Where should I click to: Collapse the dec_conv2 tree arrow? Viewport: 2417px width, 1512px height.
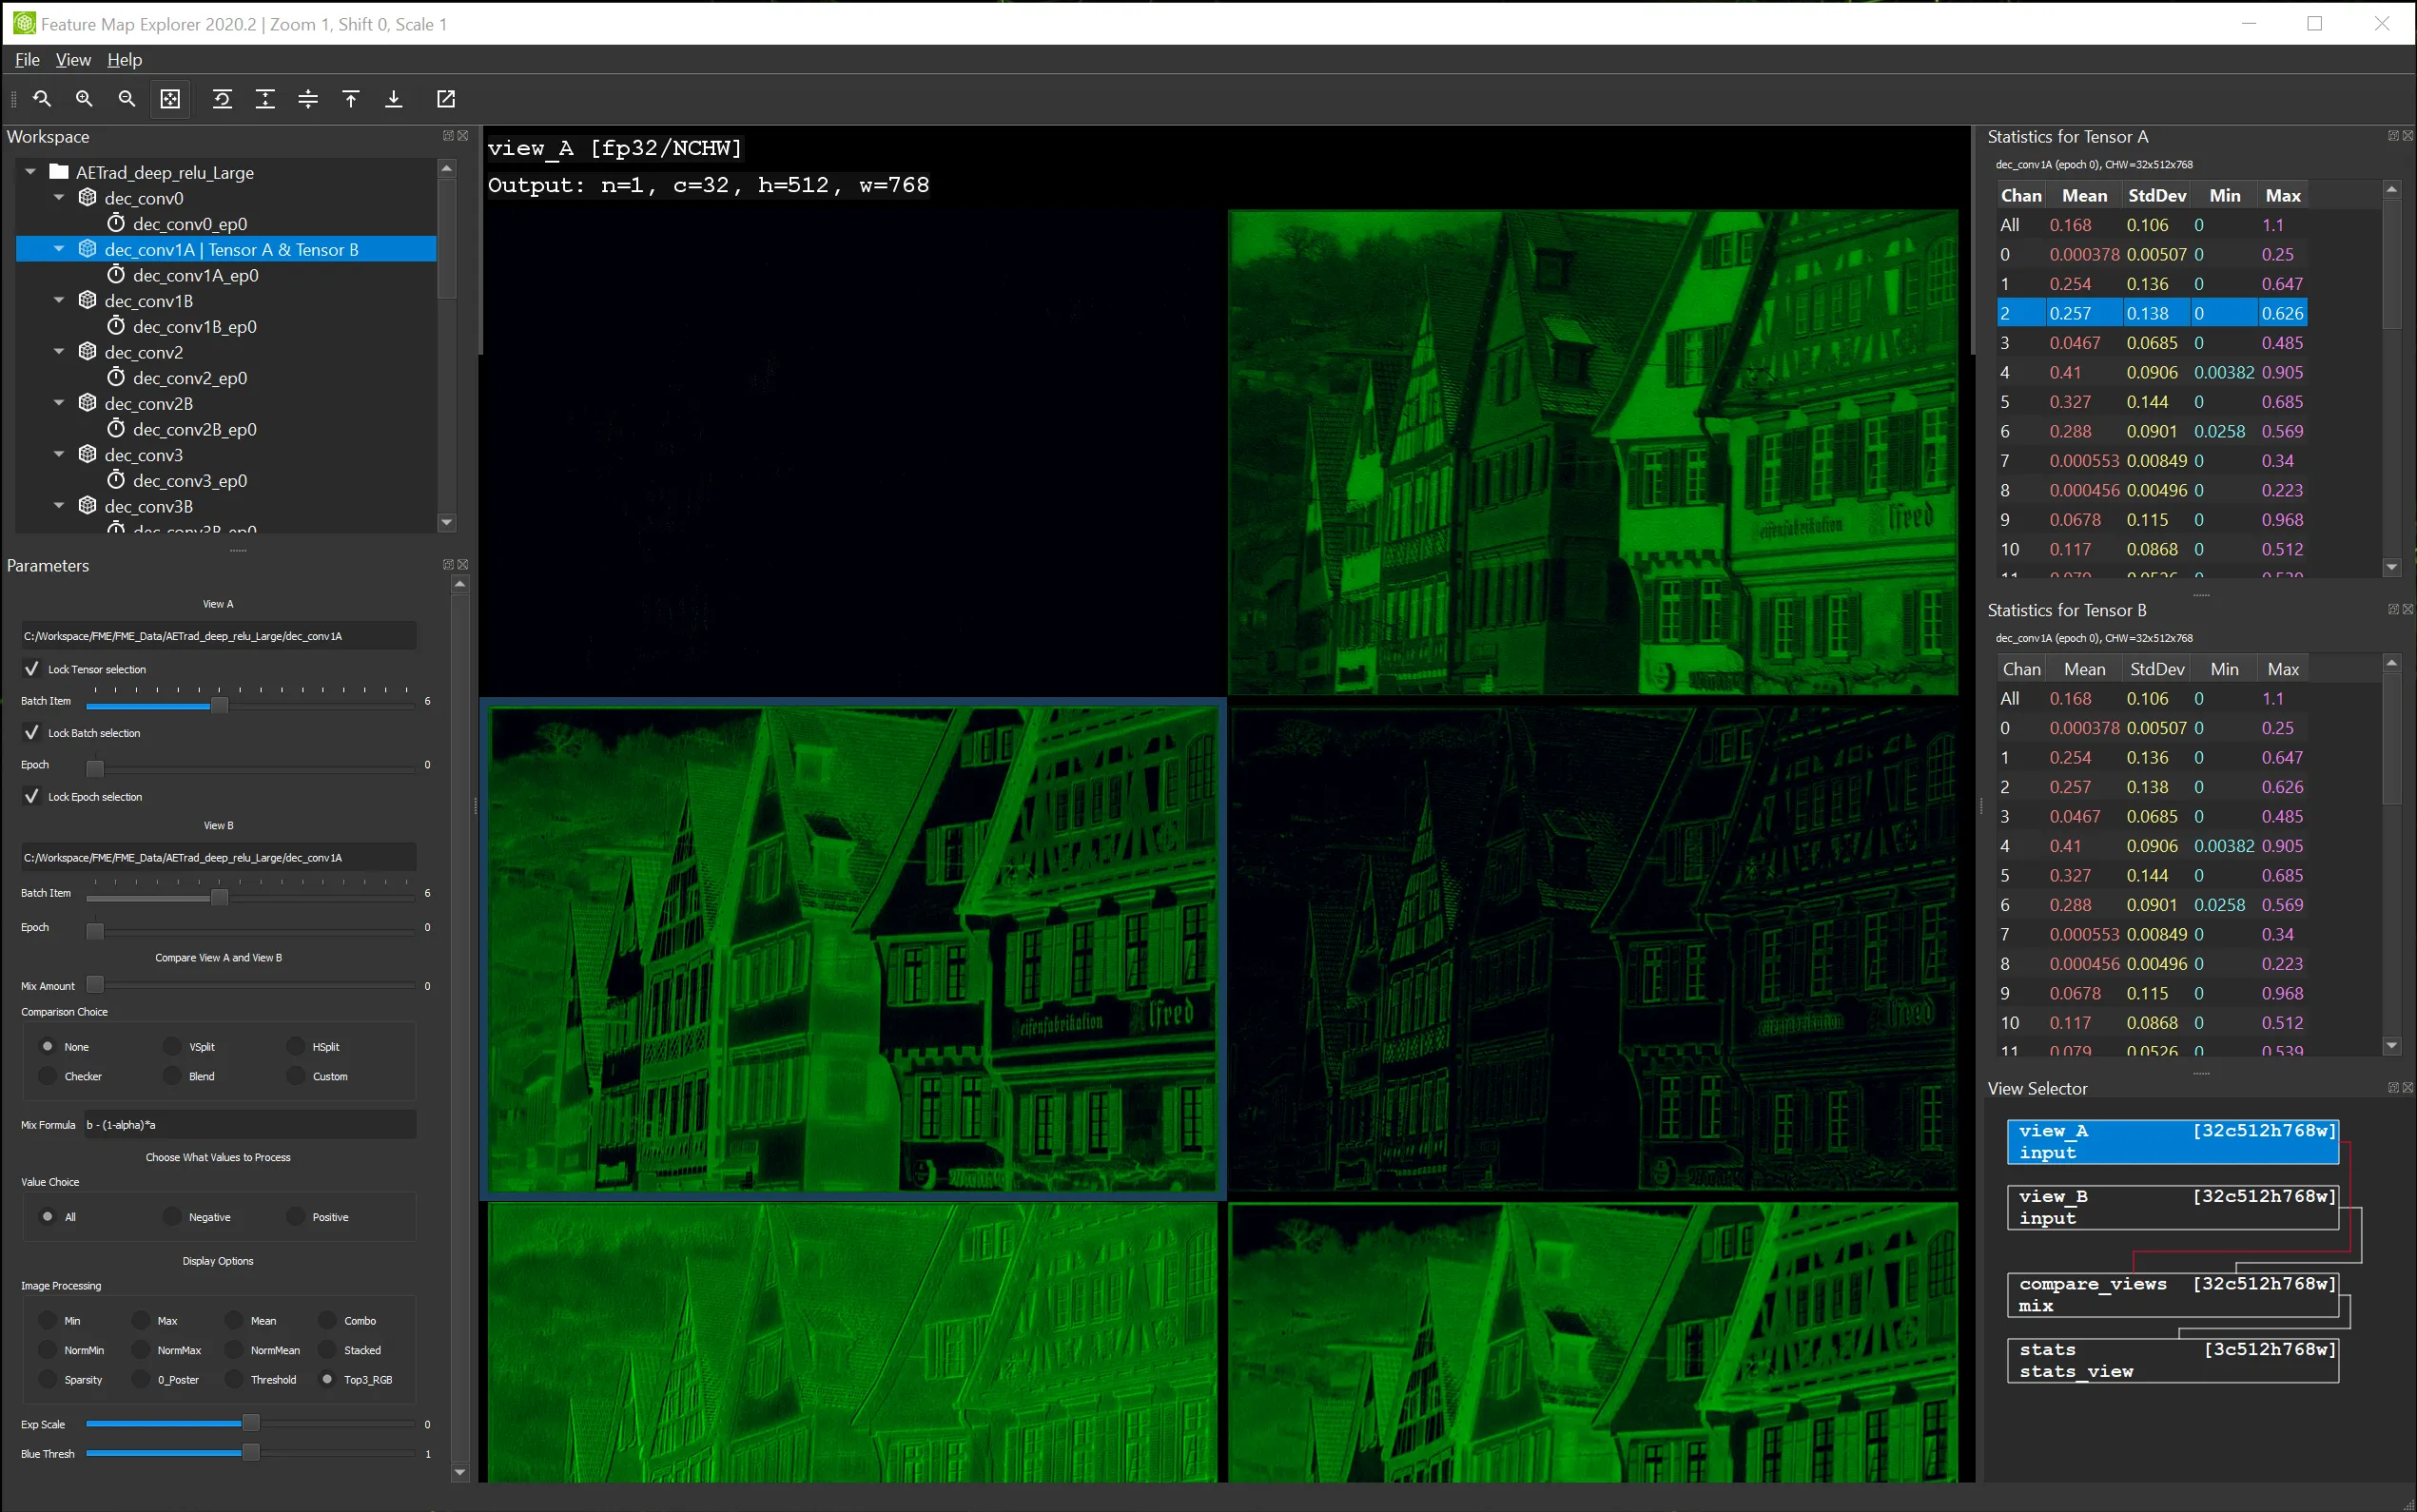(59, 352)
